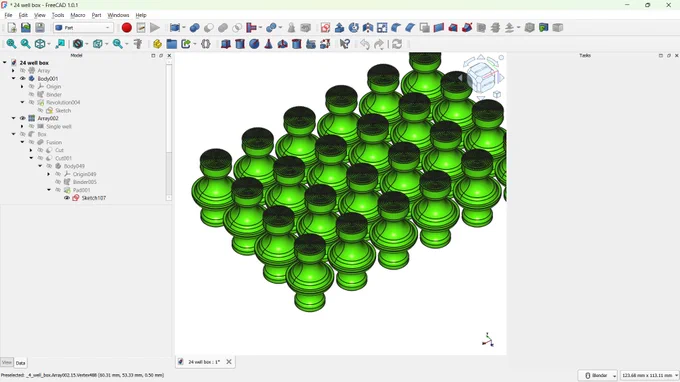680x382 pixels.
Task: Click the Variable Link braces icon
Action: 206,44
